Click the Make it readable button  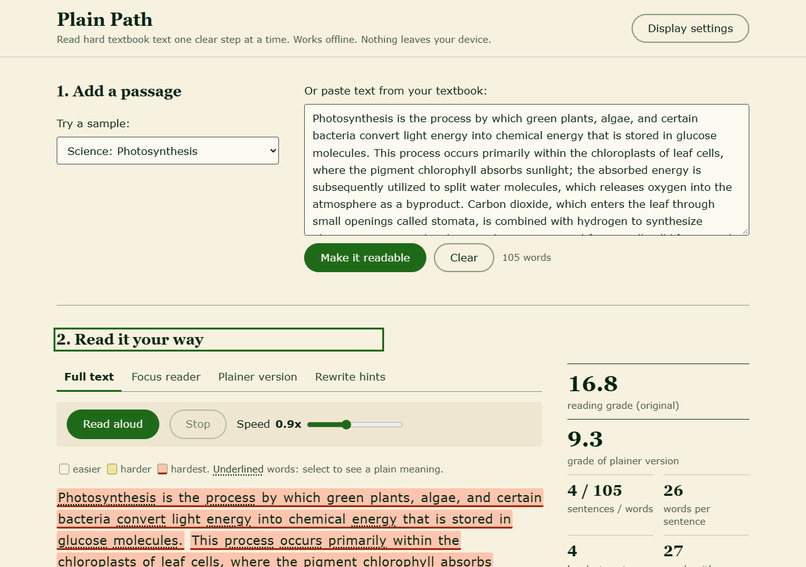pyautogui.click(x=365, y=258)
